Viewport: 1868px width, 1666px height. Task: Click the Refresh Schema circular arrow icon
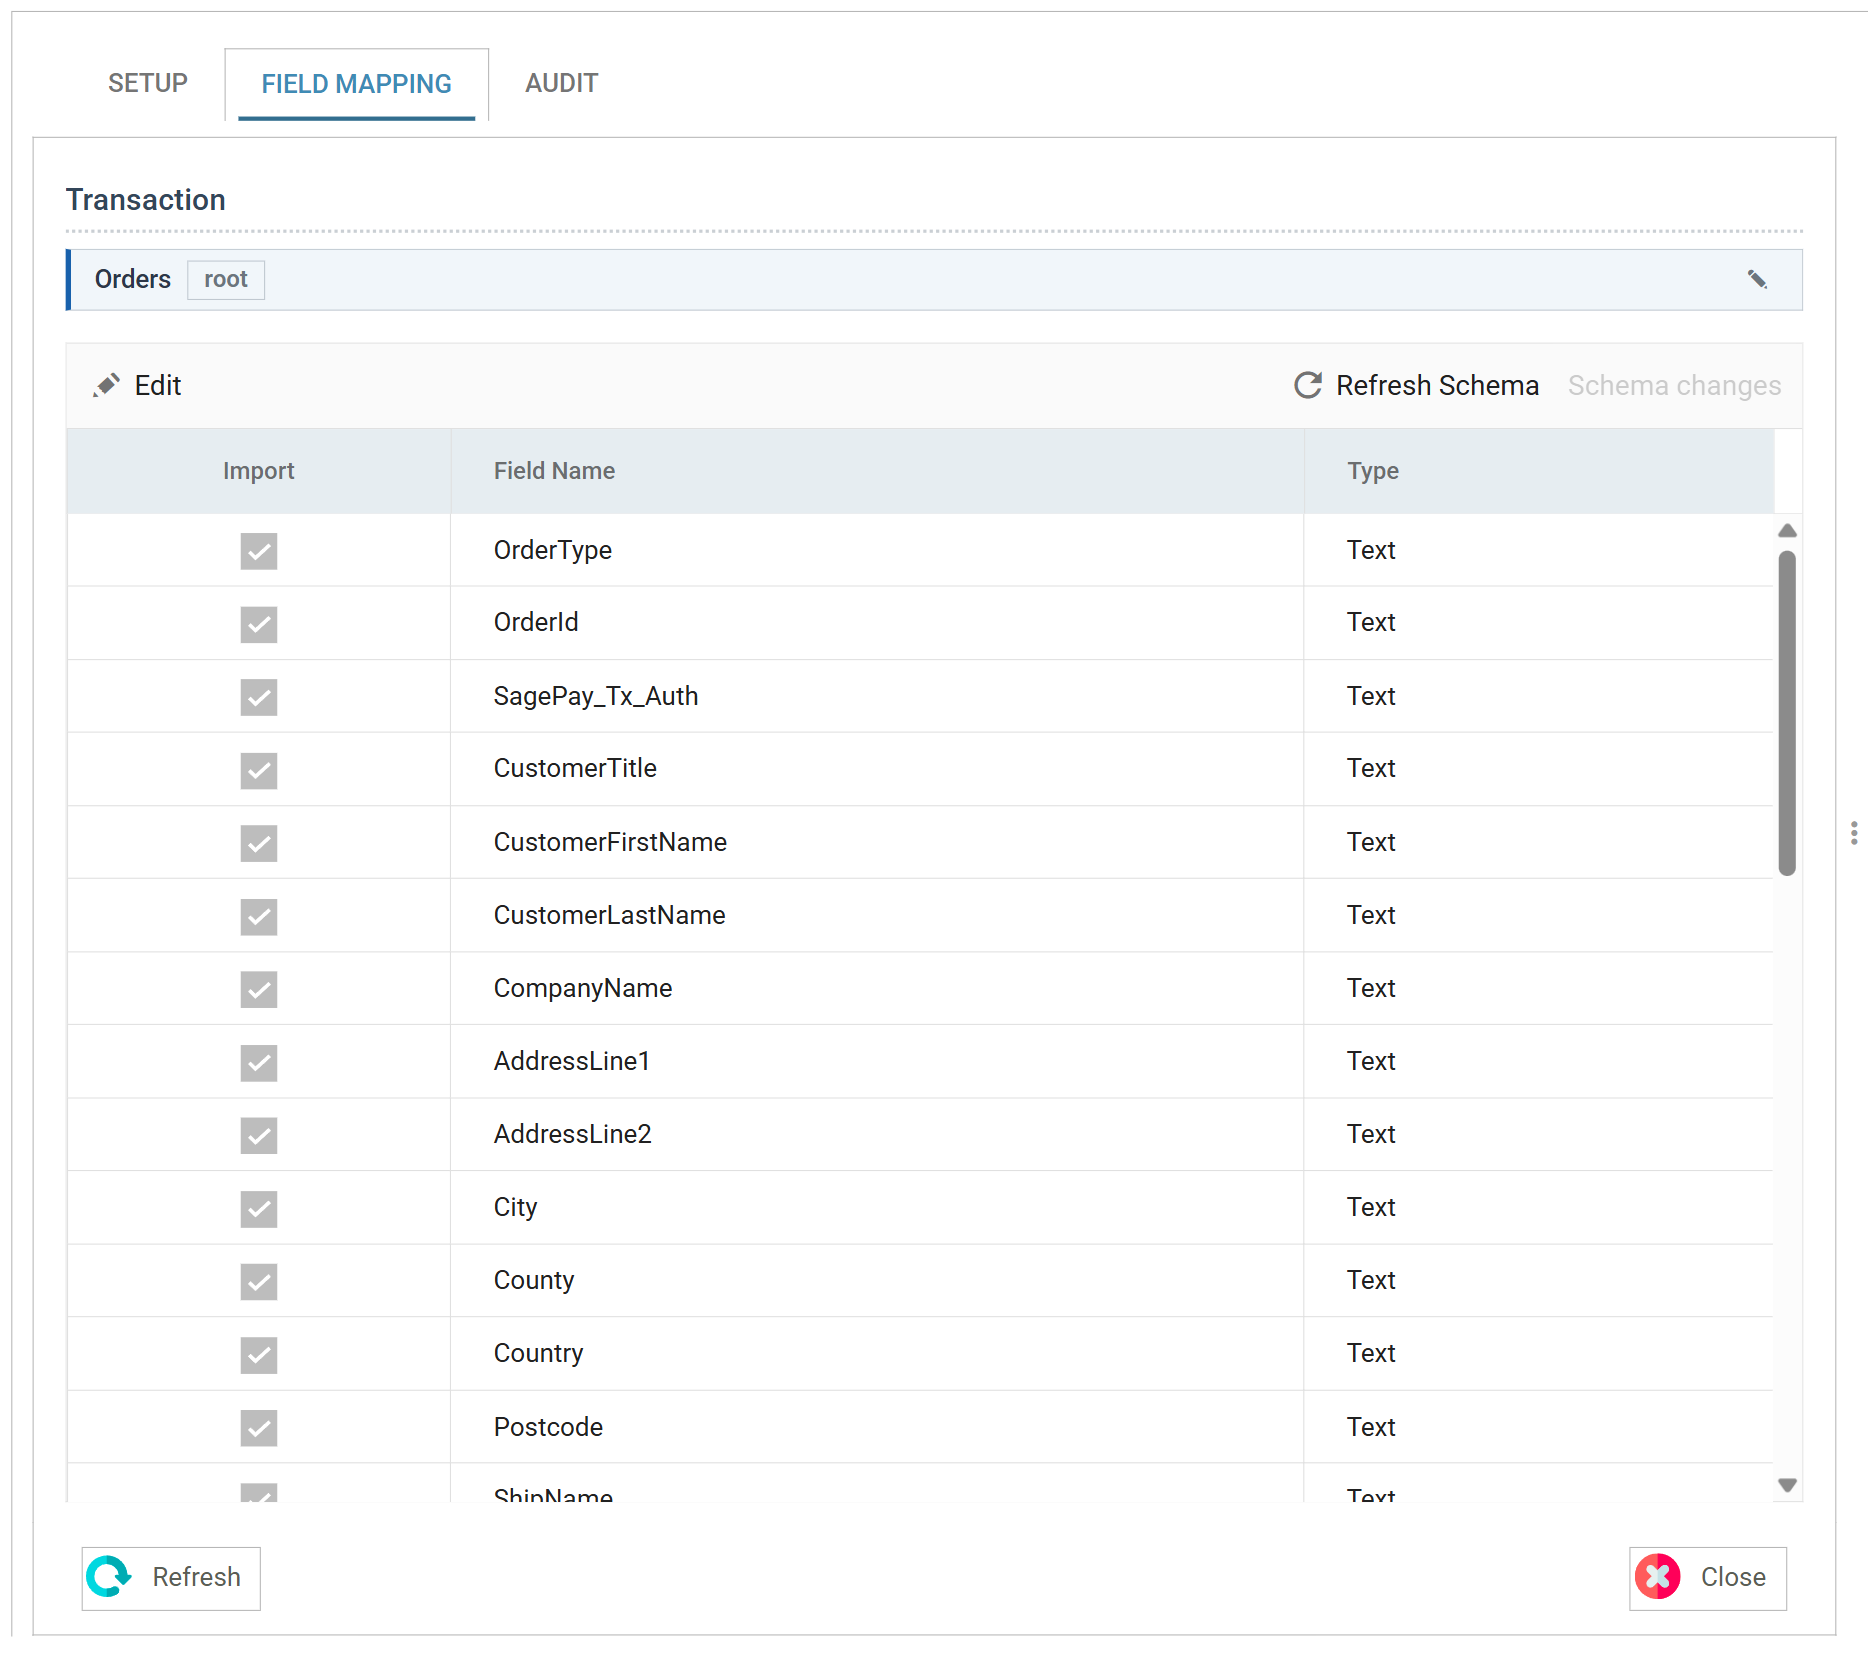pyautogui.click(x=1308, y=385)
